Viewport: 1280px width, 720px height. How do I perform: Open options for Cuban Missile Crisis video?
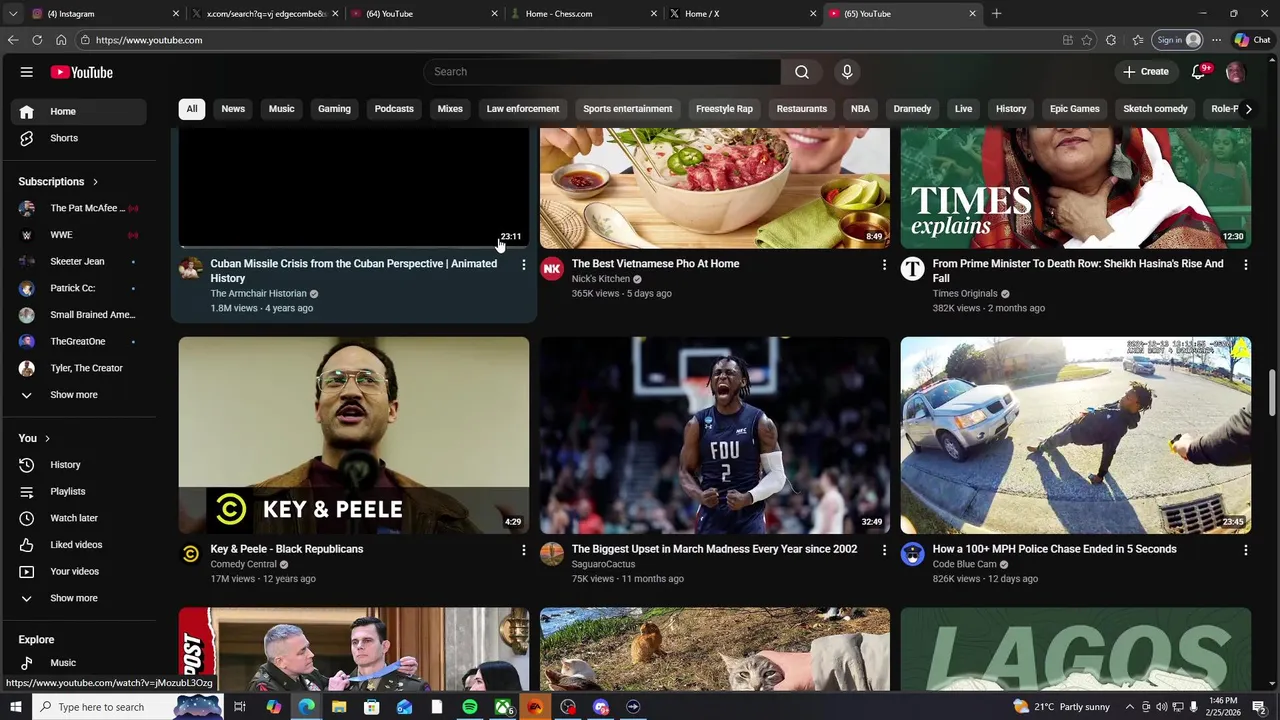click(x=523, y=265)
